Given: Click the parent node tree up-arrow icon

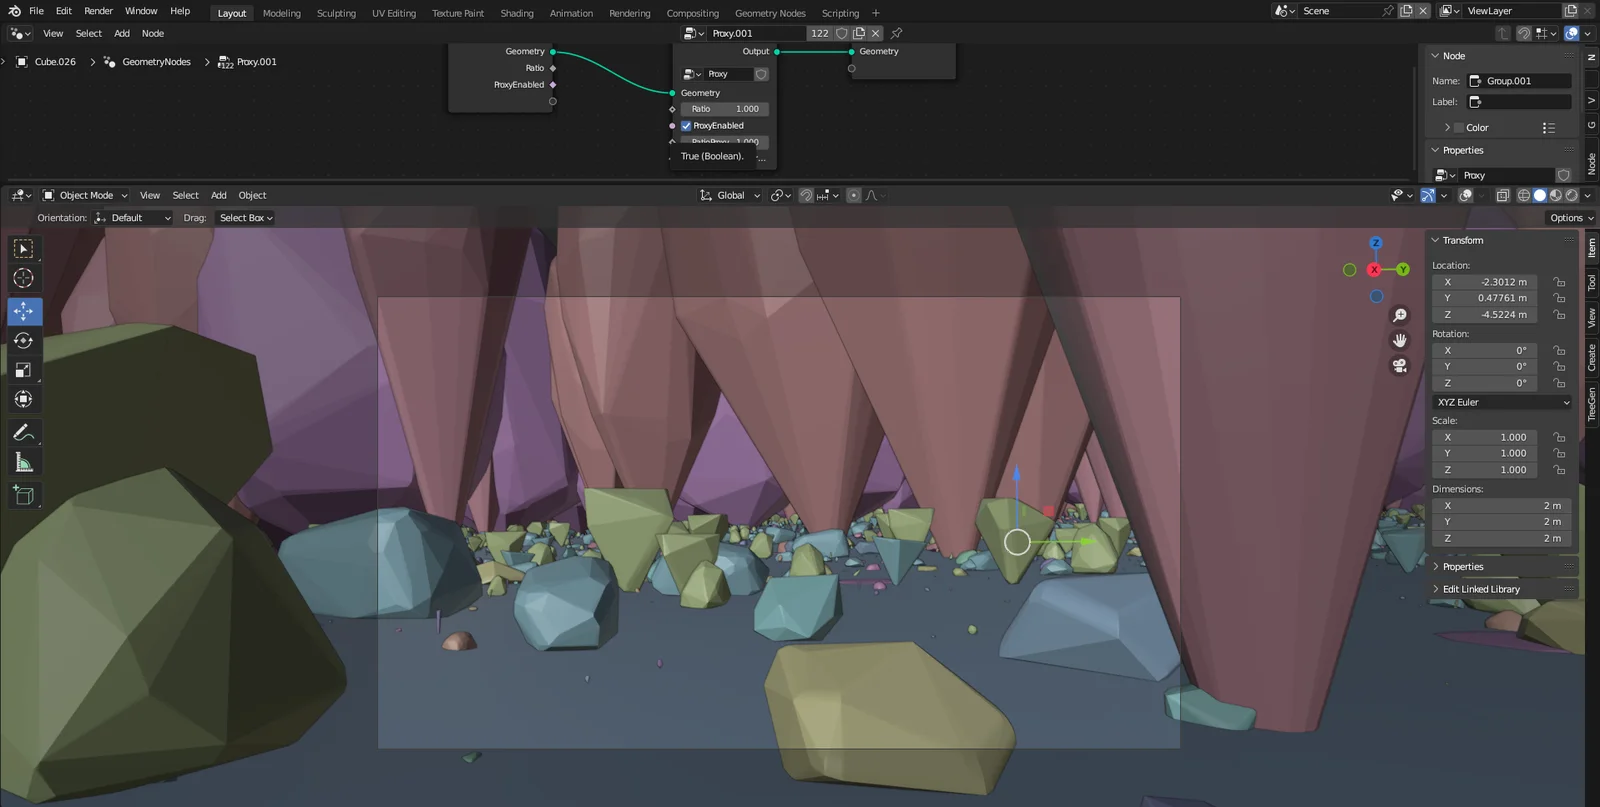Looking at the screenshot, I should pyautogui.click(x=1503, y=33).
